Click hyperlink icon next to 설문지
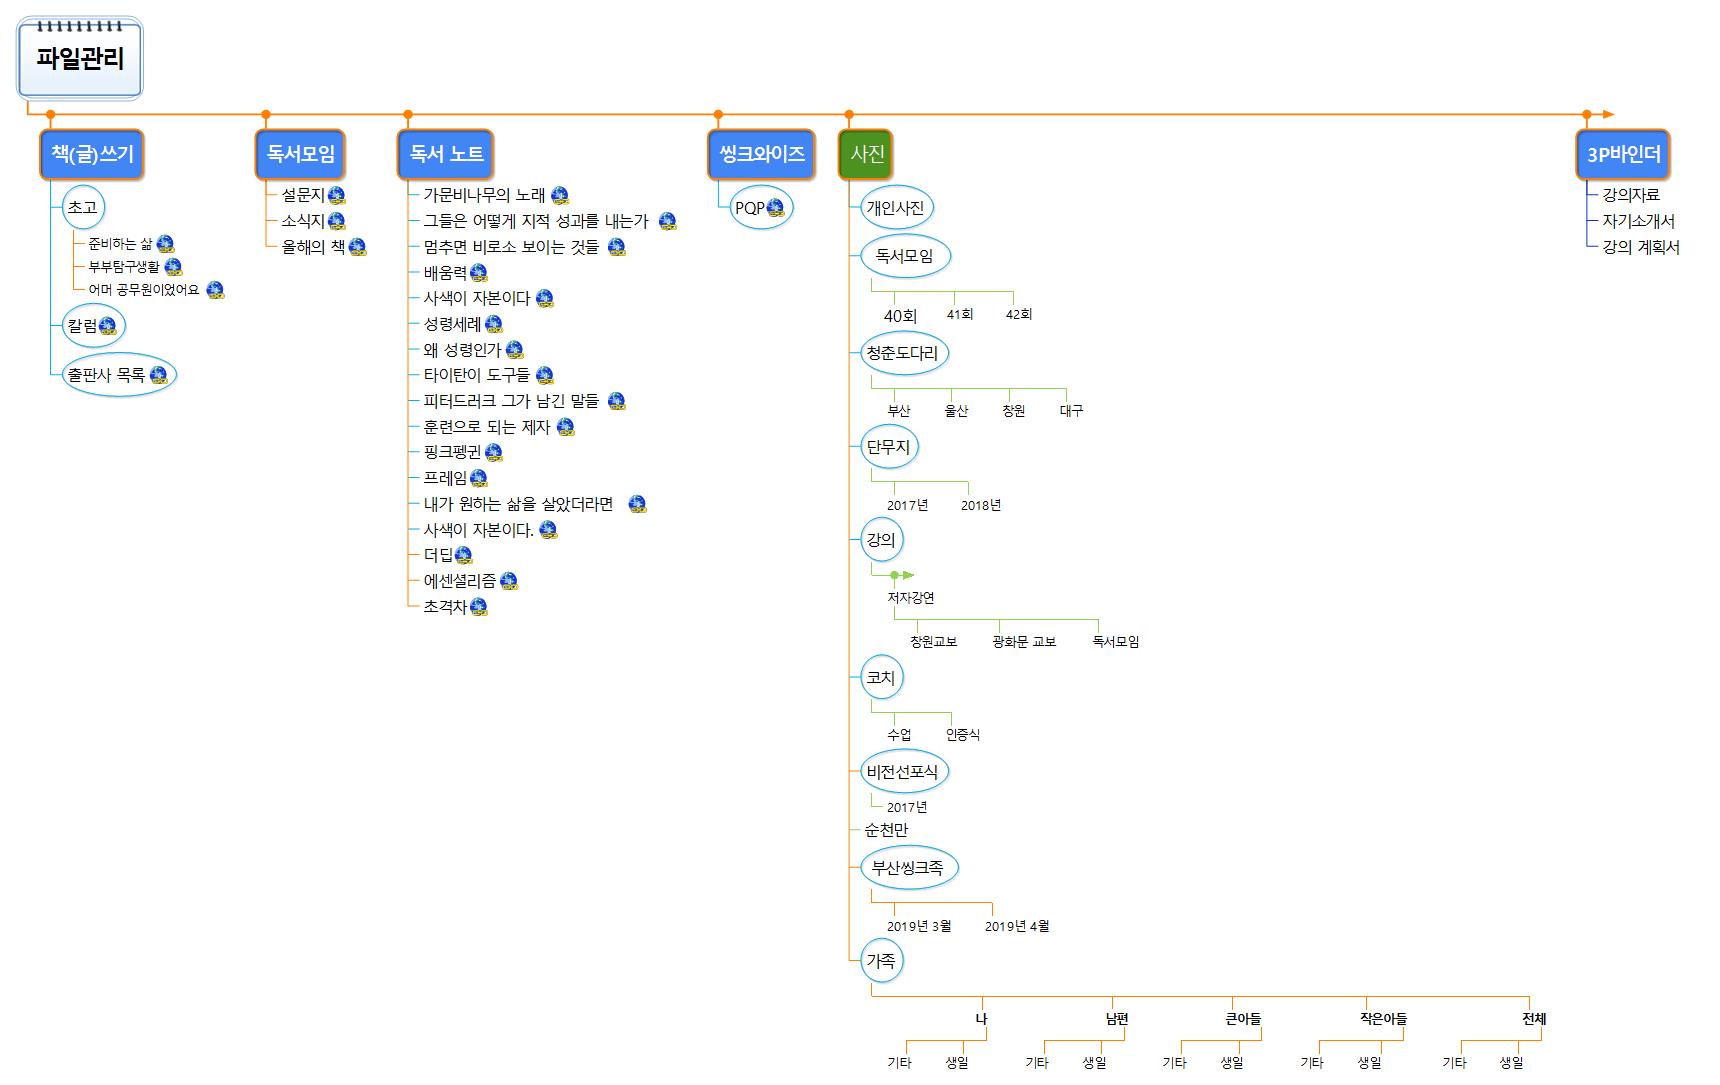 point(337,195)
